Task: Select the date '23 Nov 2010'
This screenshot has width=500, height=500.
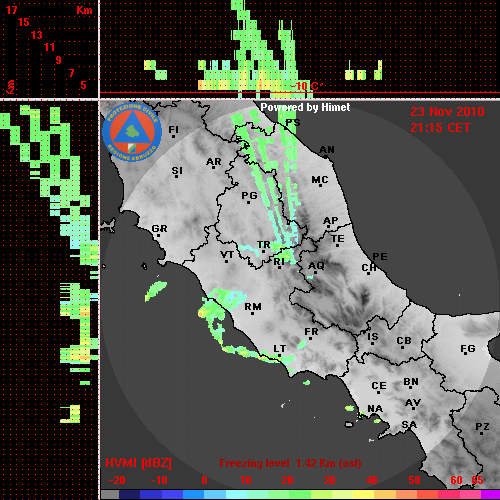Action: [447, 112]
